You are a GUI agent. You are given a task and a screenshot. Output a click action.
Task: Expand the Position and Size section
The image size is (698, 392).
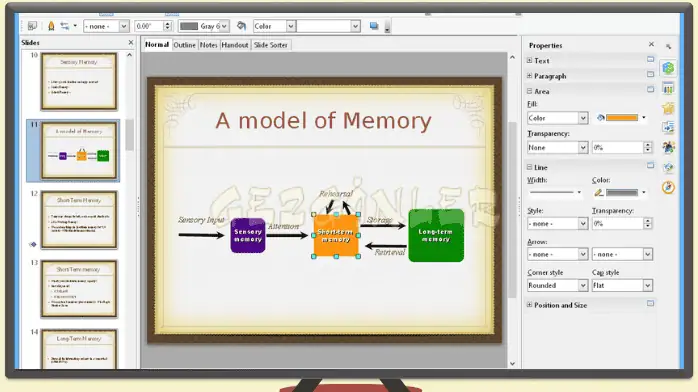[529, 305]
